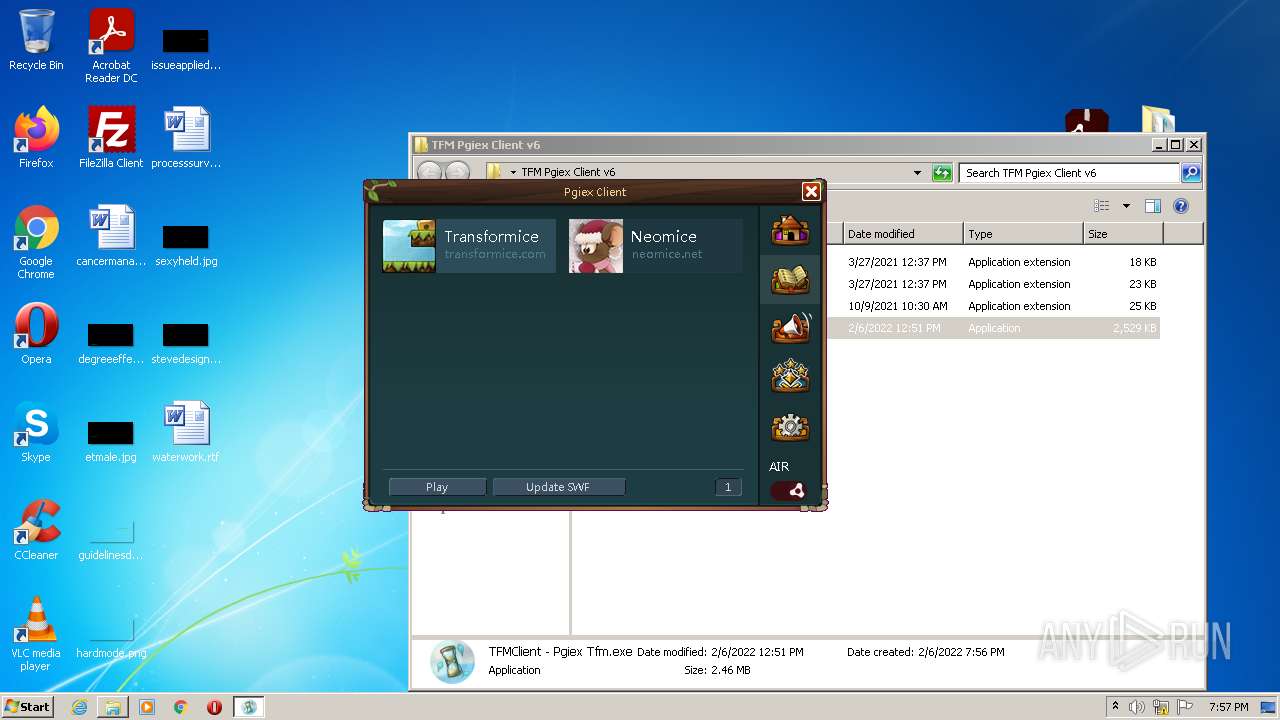
Task: Click the page number 1 button
Action: pos(728,487)
